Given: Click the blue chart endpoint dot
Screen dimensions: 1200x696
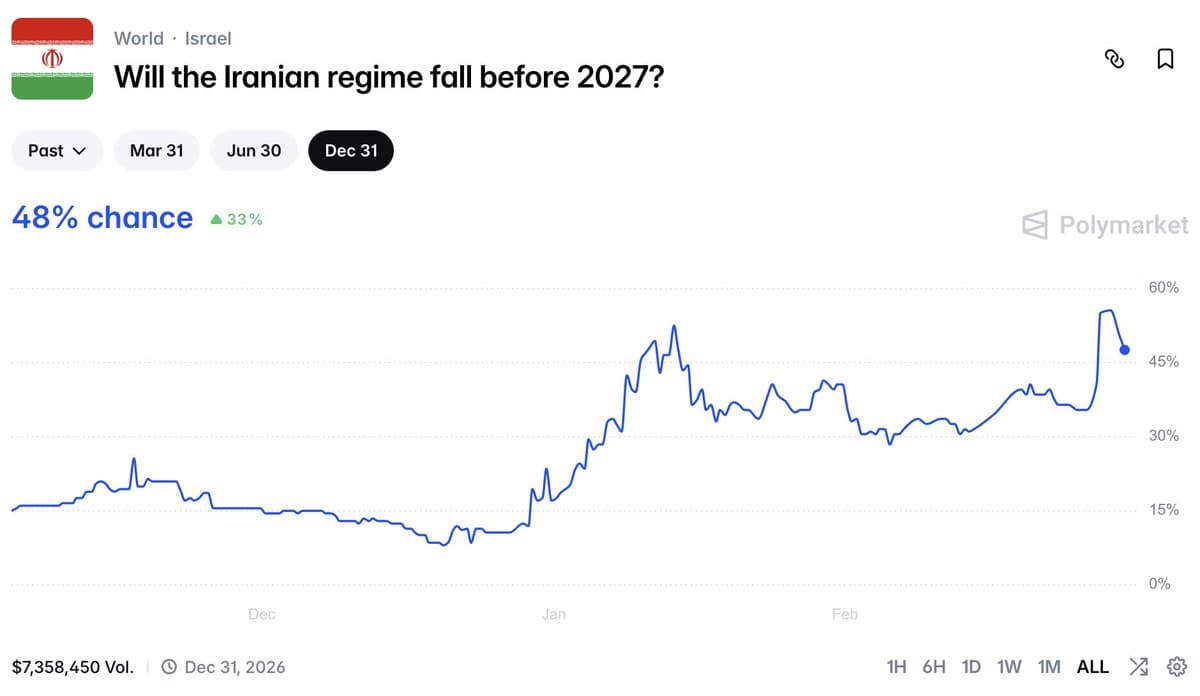Looking at the screenshot, I should (1124, 349).
